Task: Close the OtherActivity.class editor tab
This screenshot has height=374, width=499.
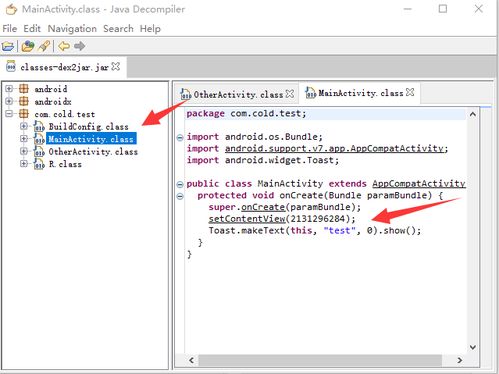Action: coord(290,94)
